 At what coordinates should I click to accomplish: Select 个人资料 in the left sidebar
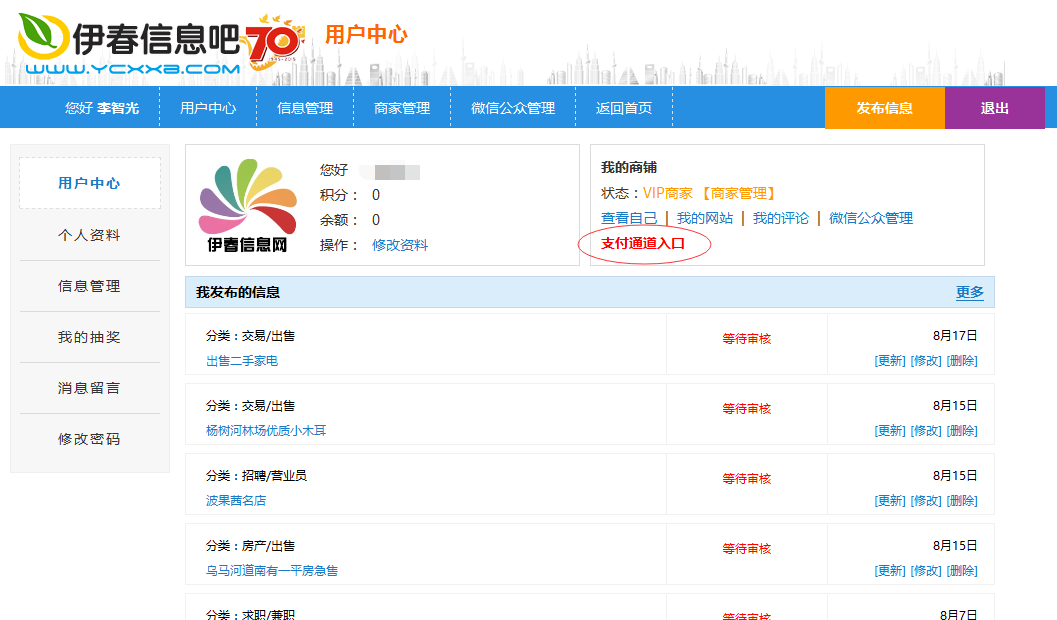89,235
